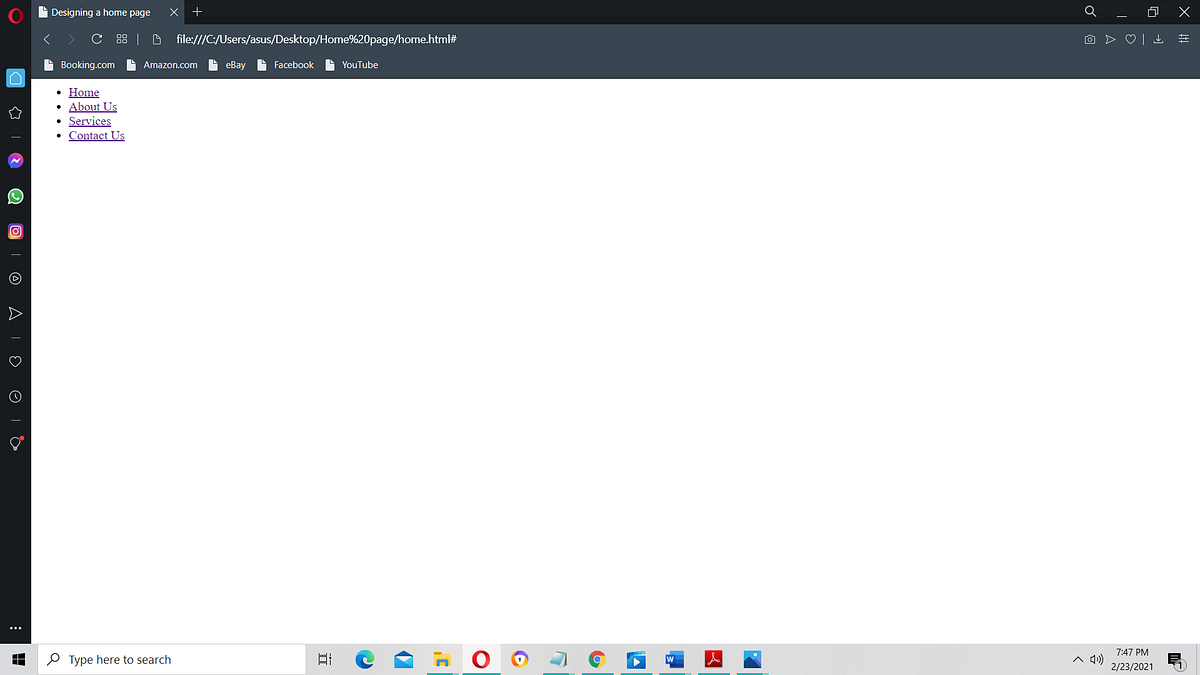Open File Explorer from taskbar

point(442,659)
